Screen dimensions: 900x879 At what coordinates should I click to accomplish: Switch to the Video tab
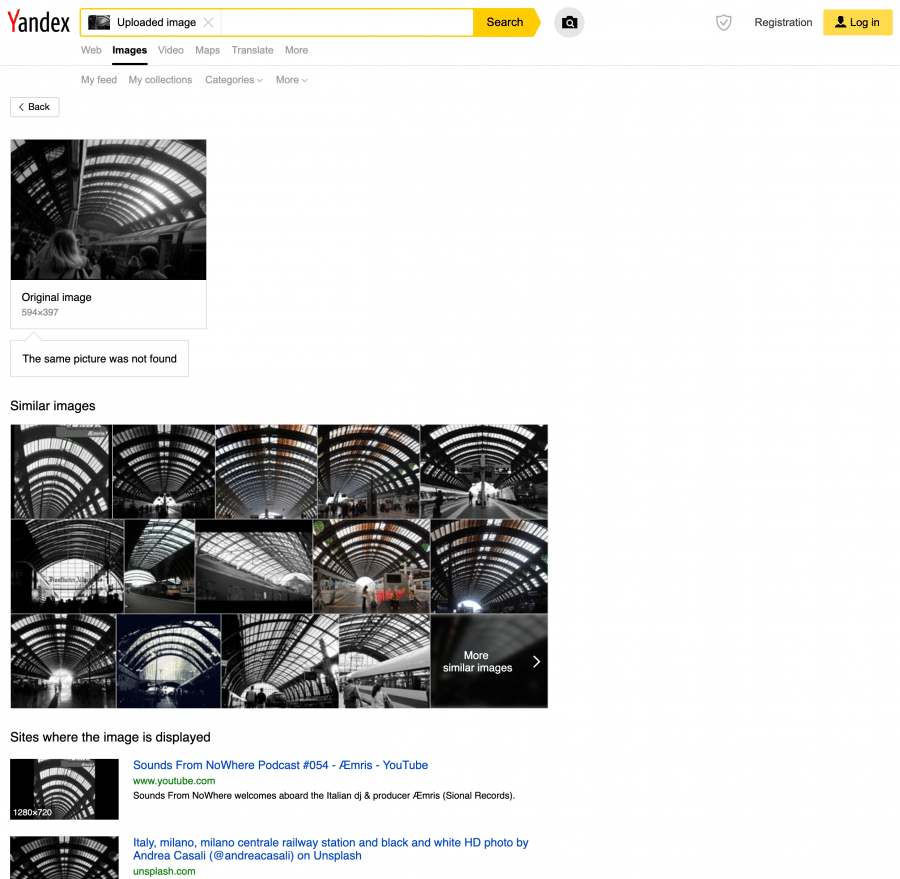point(170,50)
